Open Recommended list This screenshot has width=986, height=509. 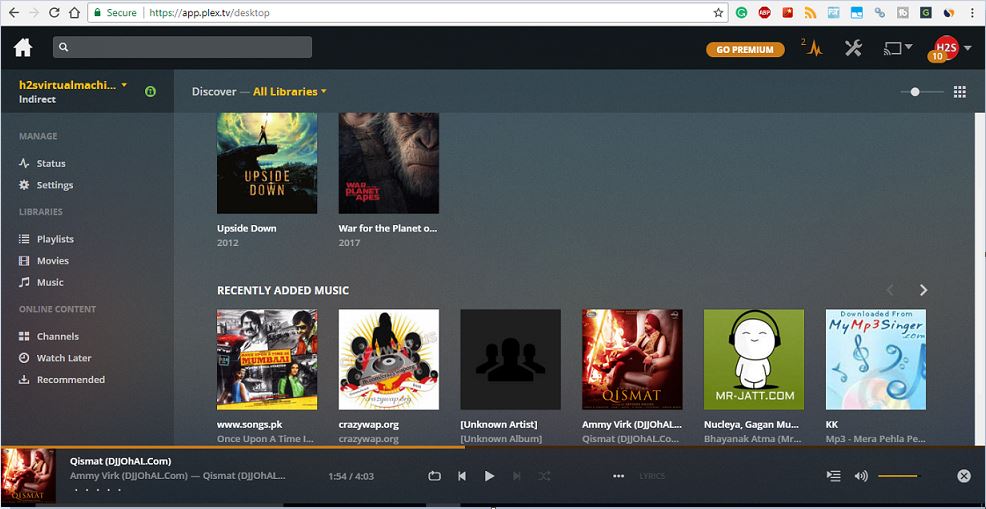(62, 379)
